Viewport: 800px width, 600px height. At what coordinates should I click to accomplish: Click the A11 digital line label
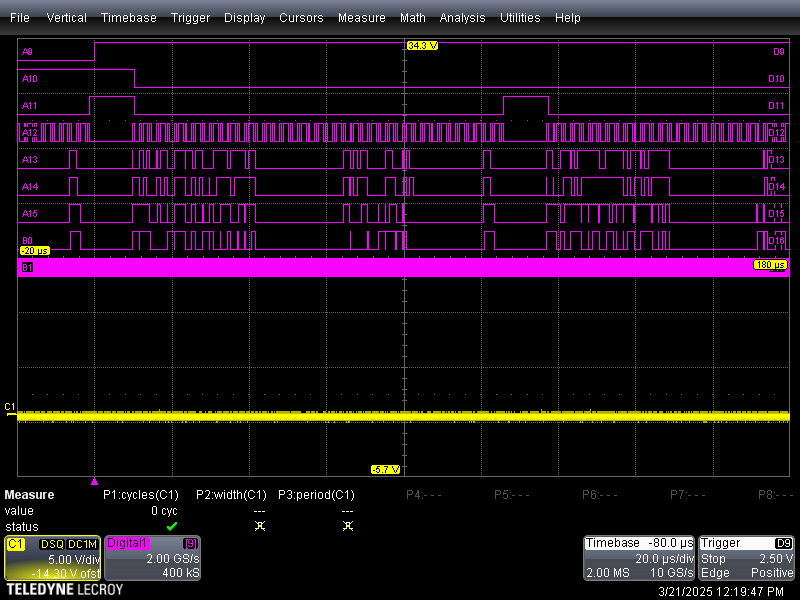30,106
